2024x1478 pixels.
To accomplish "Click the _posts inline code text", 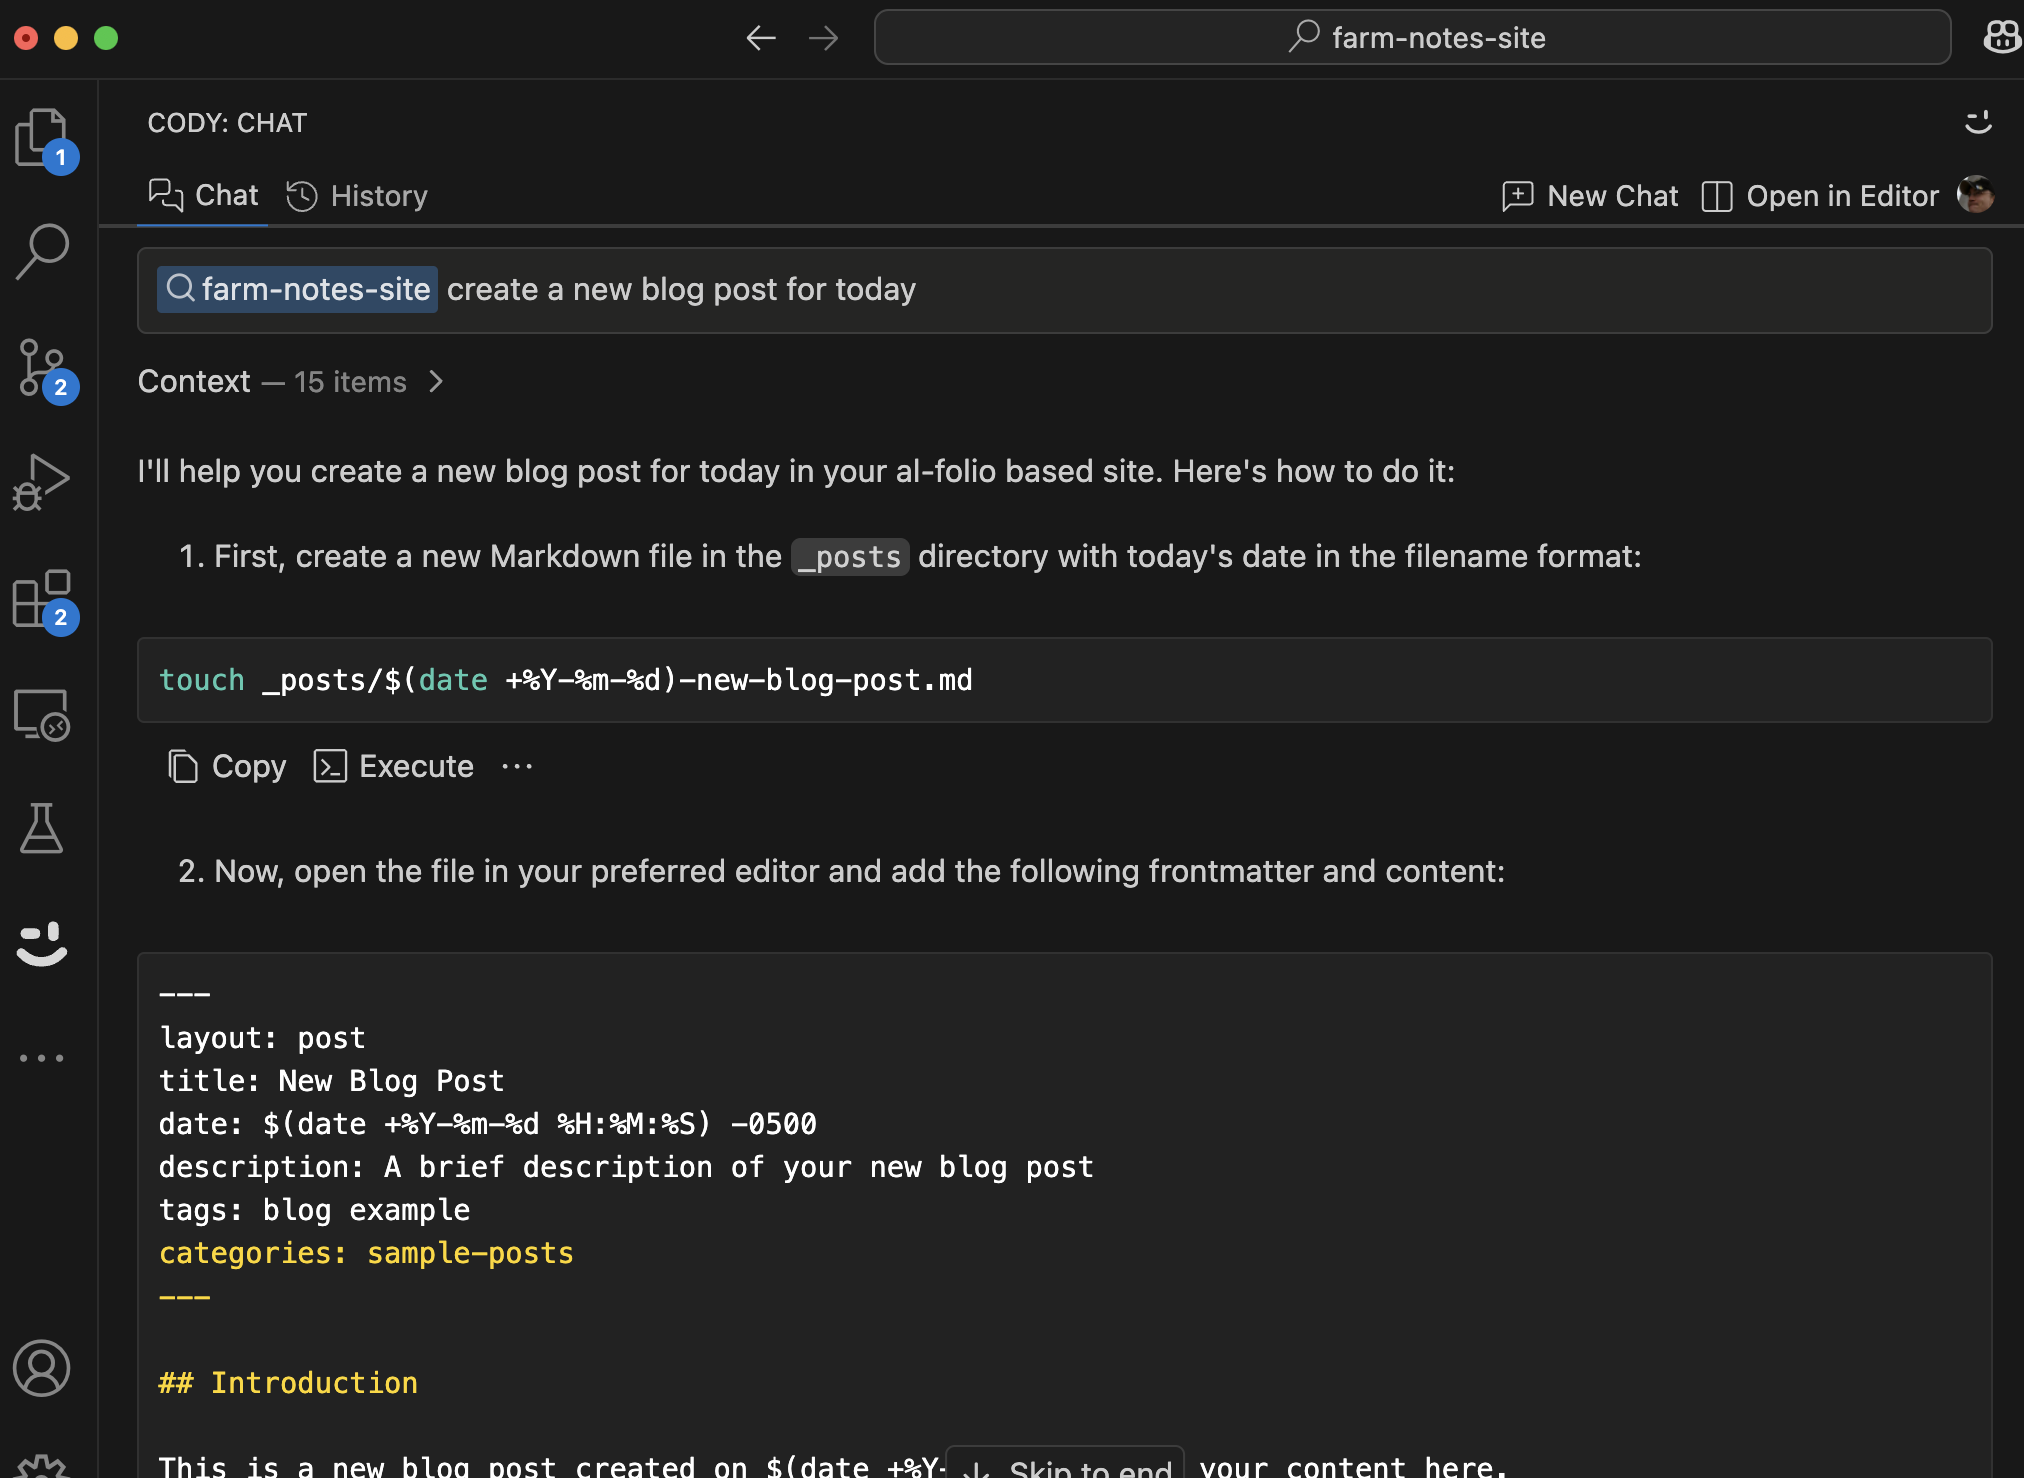I will (850, 557).
